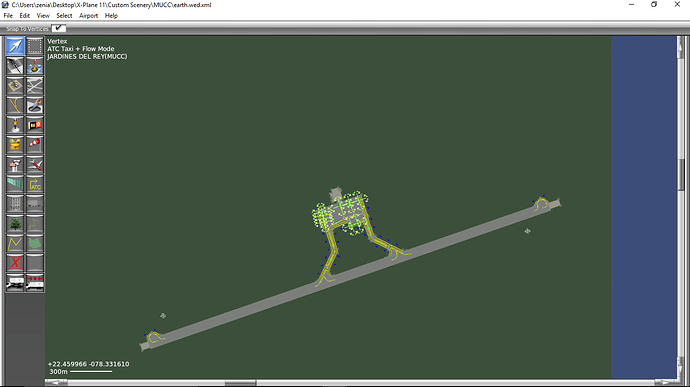
Task: Click the horizontal scrollbar thumb
Action: 240,383
